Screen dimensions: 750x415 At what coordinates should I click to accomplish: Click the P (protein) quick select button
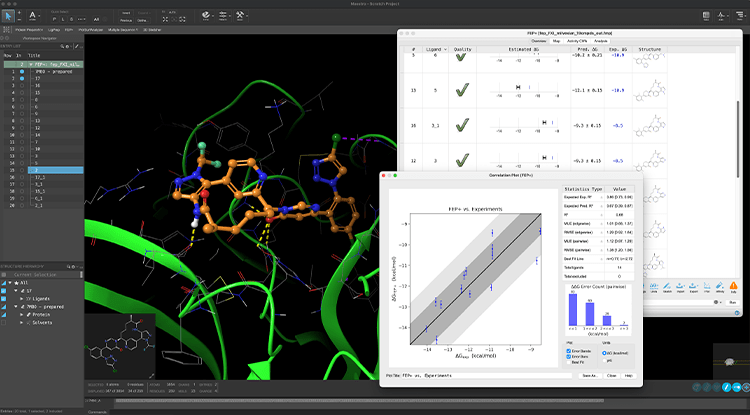54,20
